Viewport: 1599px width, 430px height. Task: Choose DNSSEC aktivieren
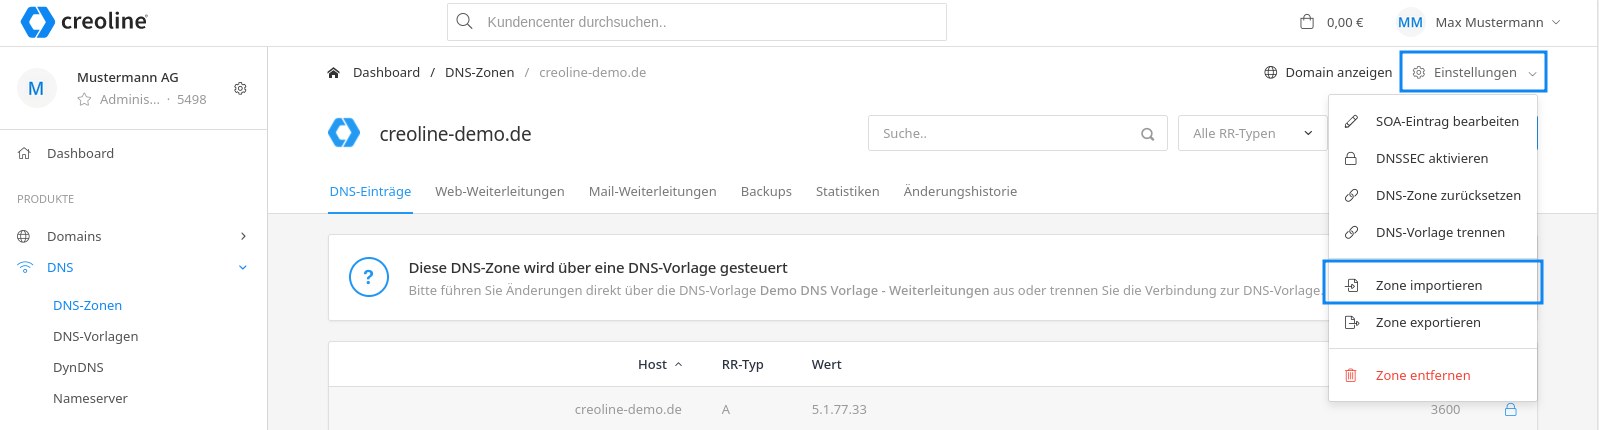coord(1433,158)
